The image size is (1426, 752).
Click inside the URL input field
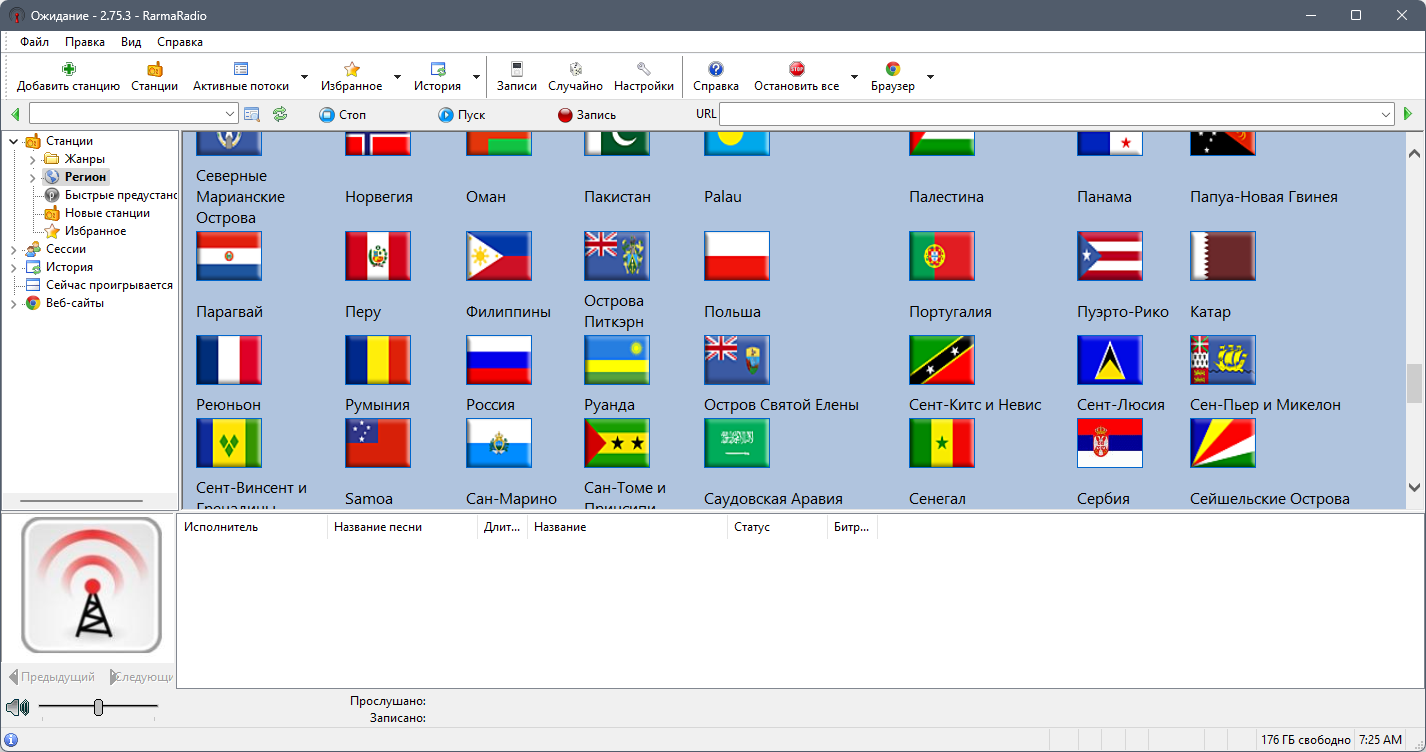[1048, 114]
